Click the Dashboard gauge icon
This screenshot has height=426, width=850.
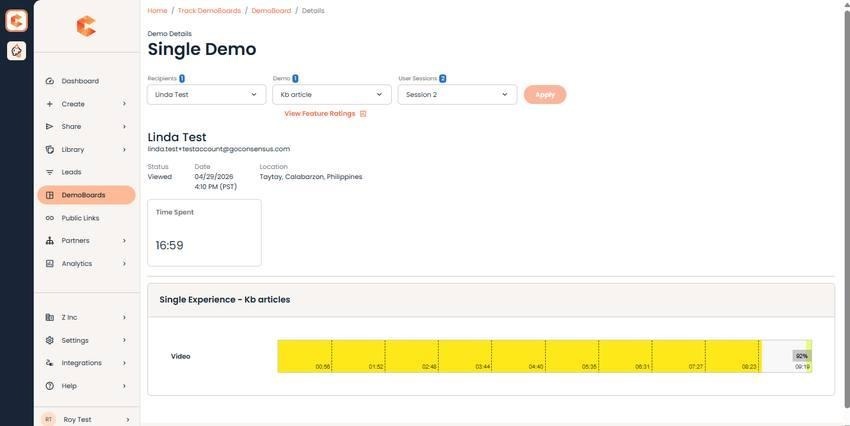coord(50,81)
